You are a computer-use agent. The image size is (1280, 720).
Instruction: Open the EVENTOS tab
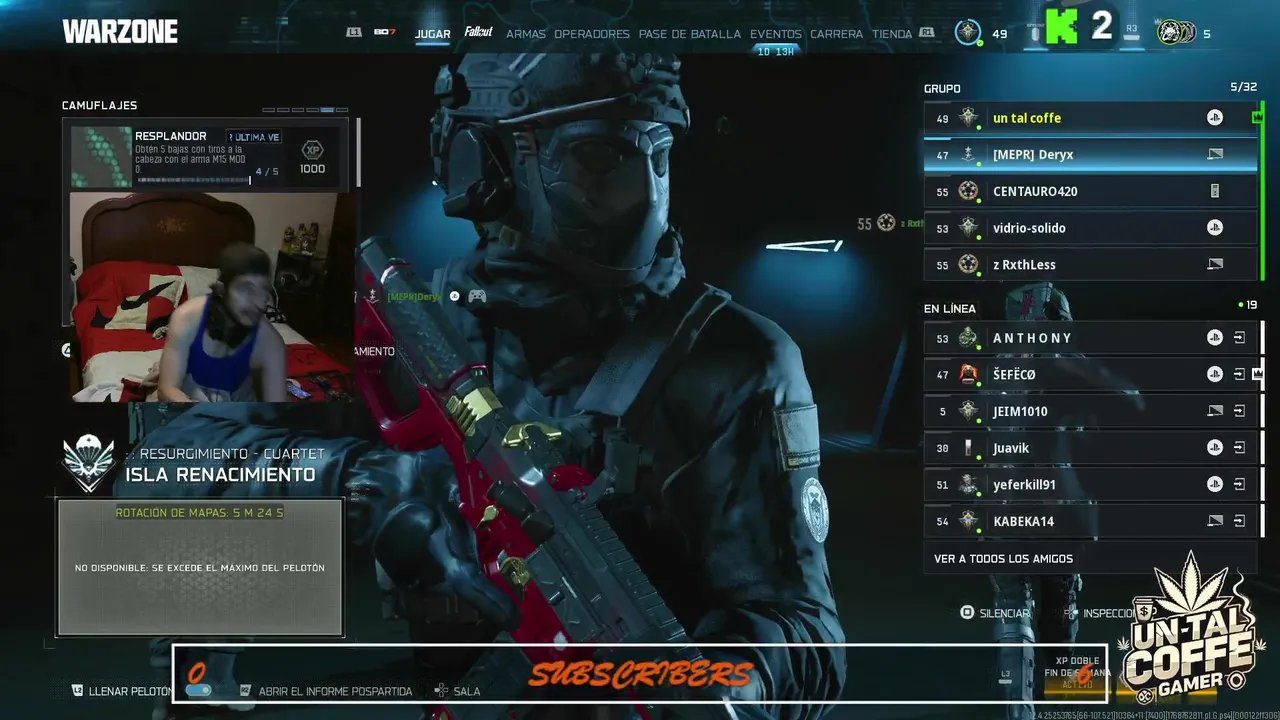(x=776, y=34)
